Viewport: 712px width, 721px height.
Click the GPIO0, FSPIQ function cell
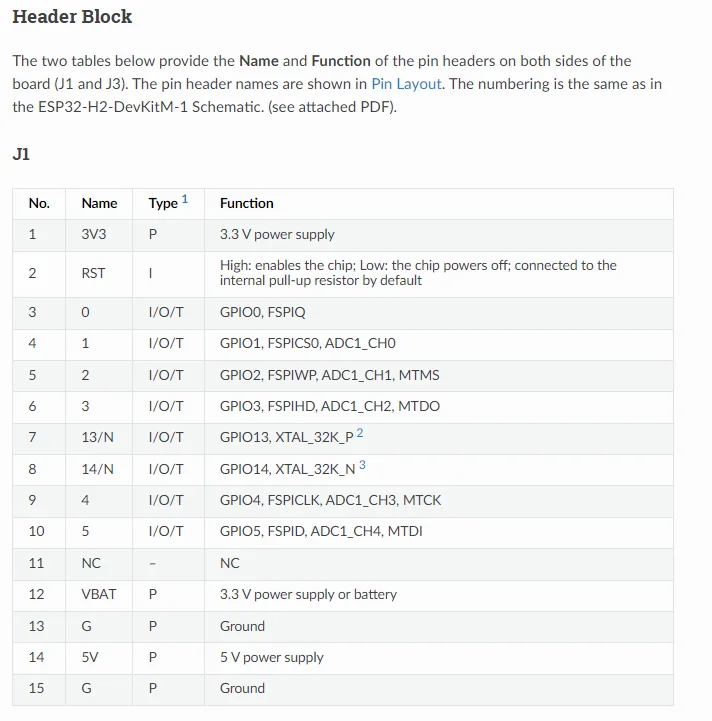[x=262, y=312]
